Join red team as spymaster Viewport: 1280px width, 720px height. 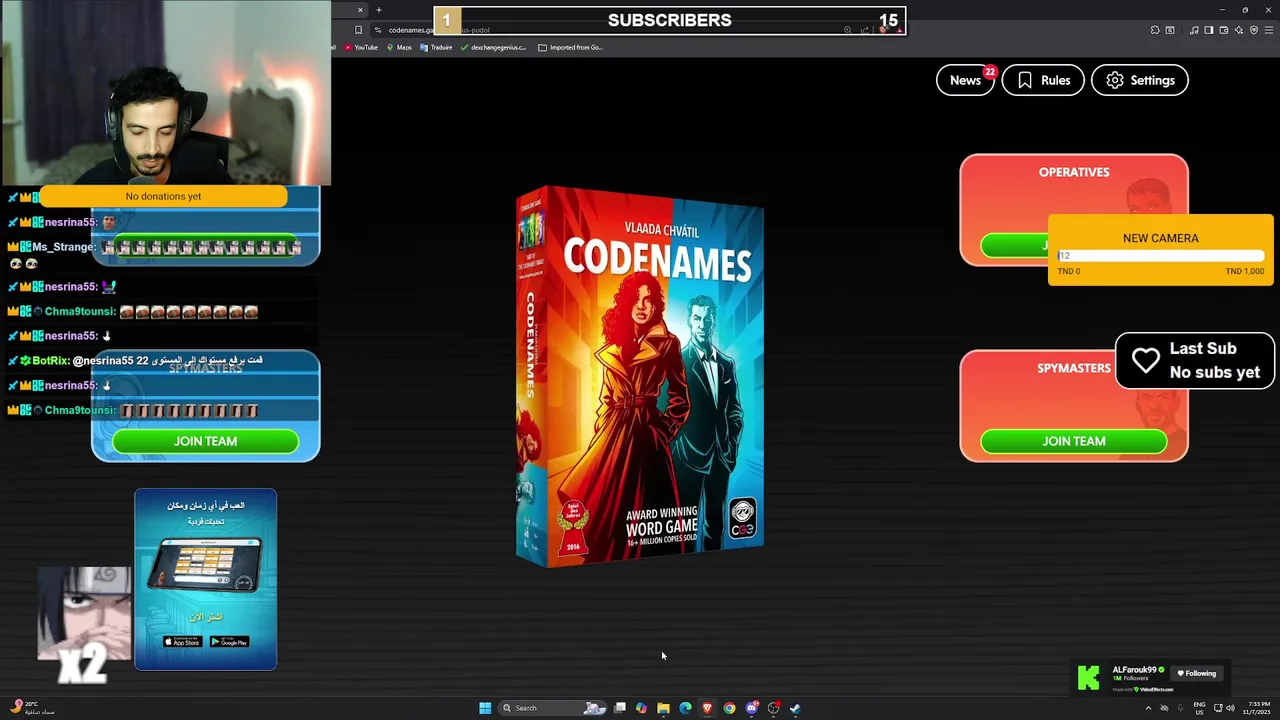[1073, 441]
